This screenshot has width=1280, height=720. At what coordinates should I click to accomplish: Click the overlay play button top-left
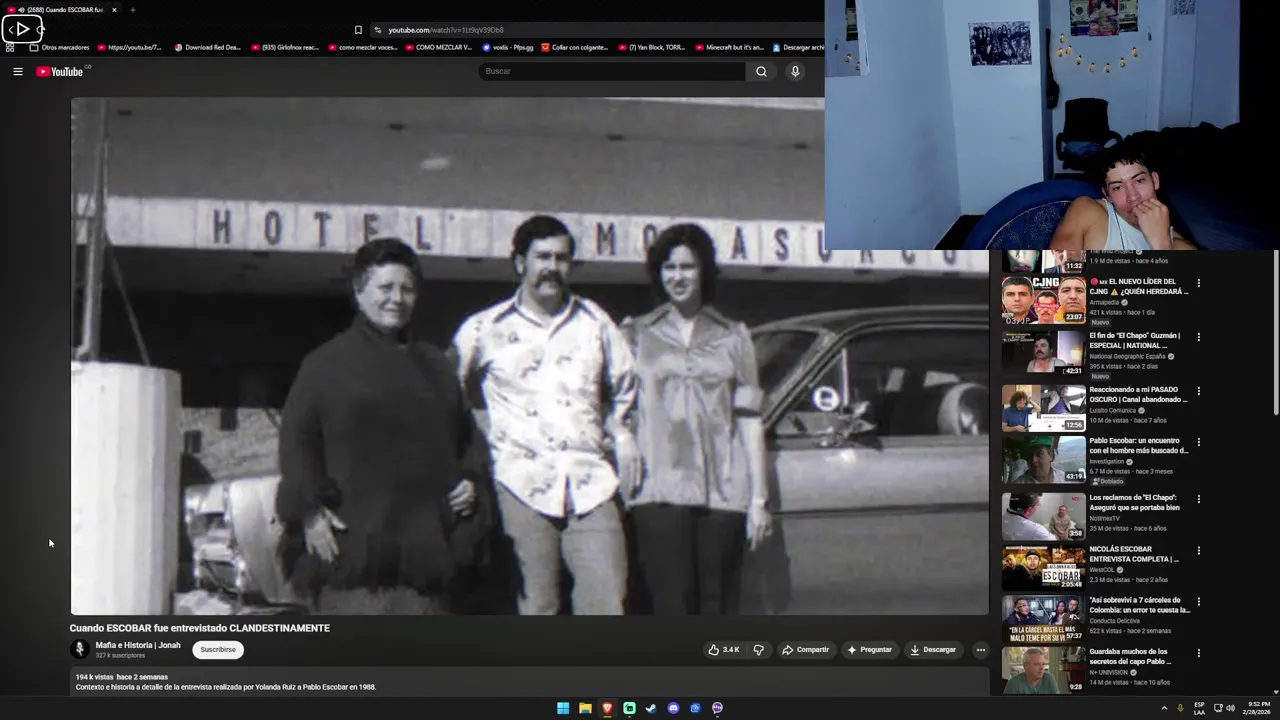pos(22,29)
